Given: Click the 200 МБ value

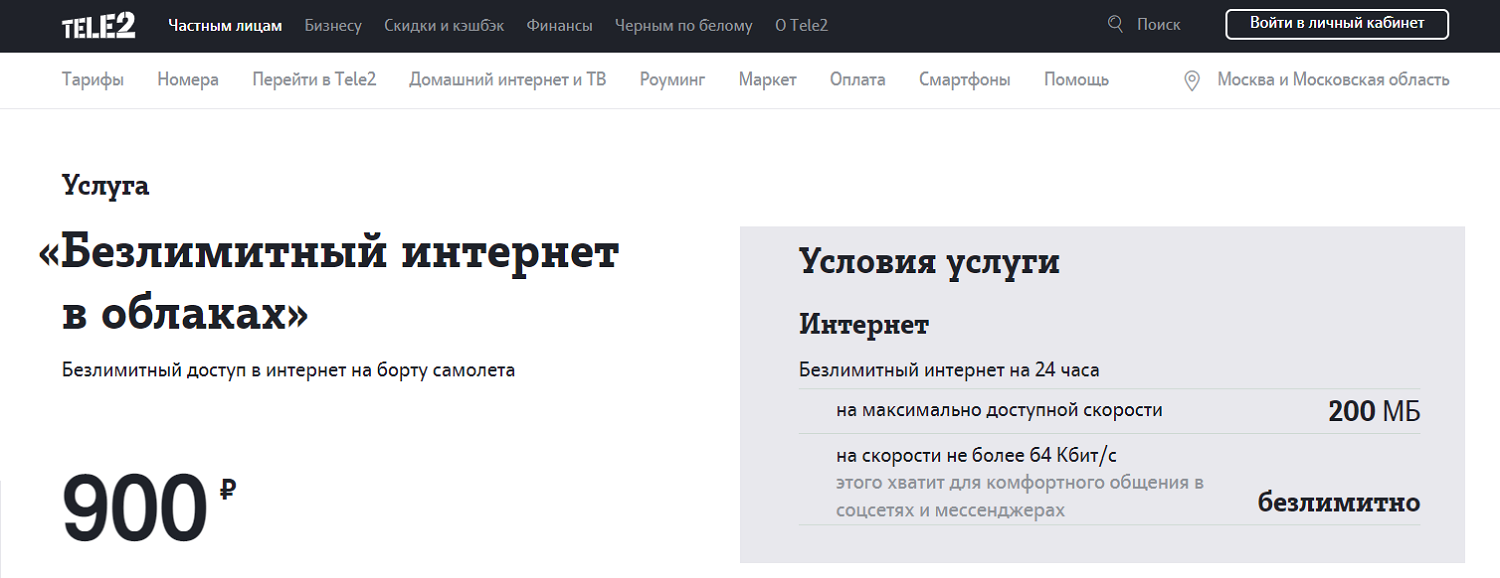Looking at the screenshot, I should 1374,411.
